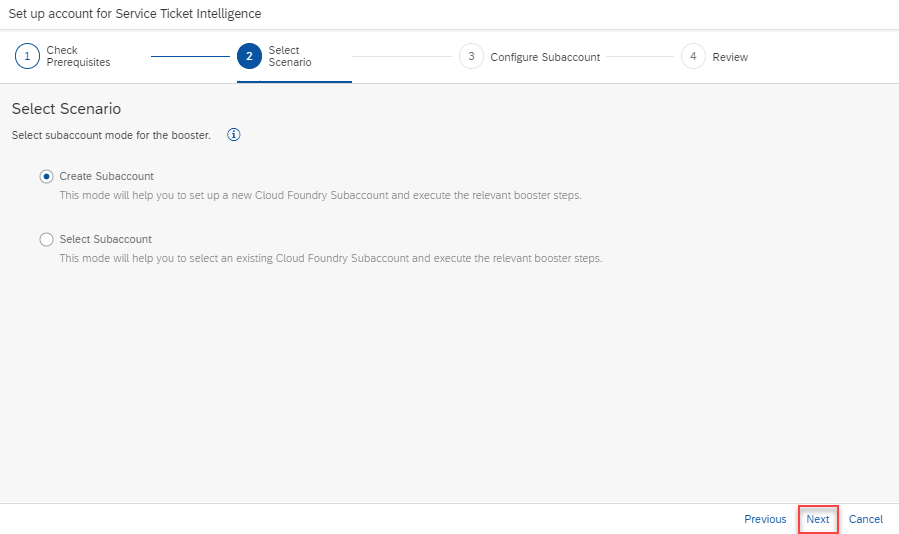
Task: Open the info icon next to subaccount mode
Action: coord(233,135)
